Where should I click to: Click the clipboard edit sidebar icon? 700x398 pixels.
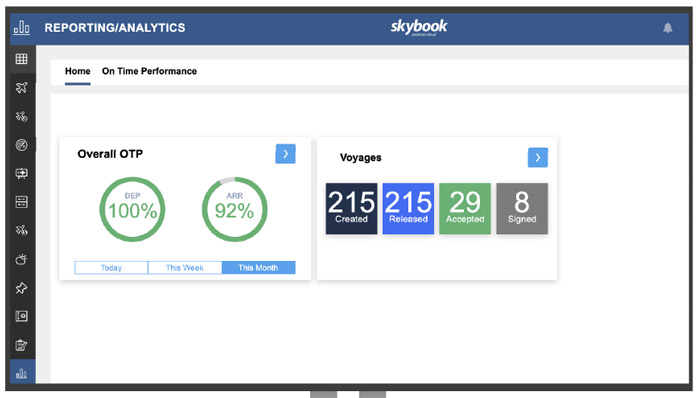21,345
